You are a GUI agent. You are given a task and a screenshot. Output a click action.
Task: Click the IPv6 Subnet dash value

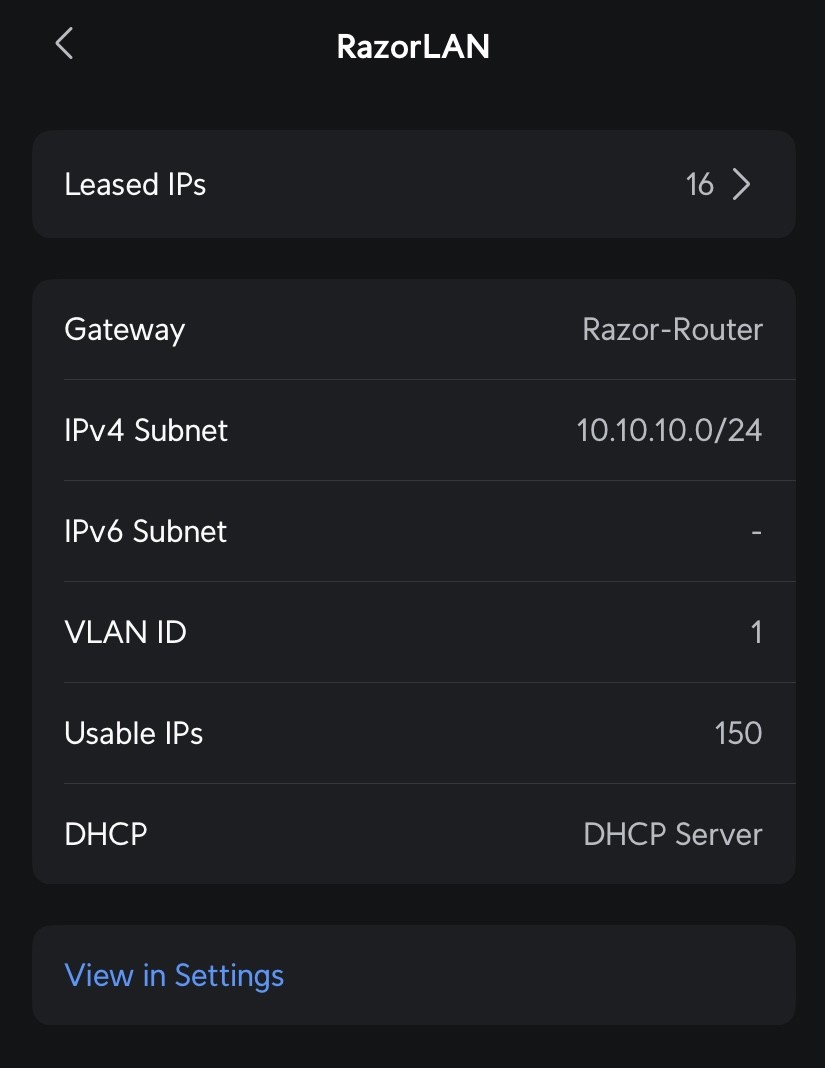tap(756, 532)
